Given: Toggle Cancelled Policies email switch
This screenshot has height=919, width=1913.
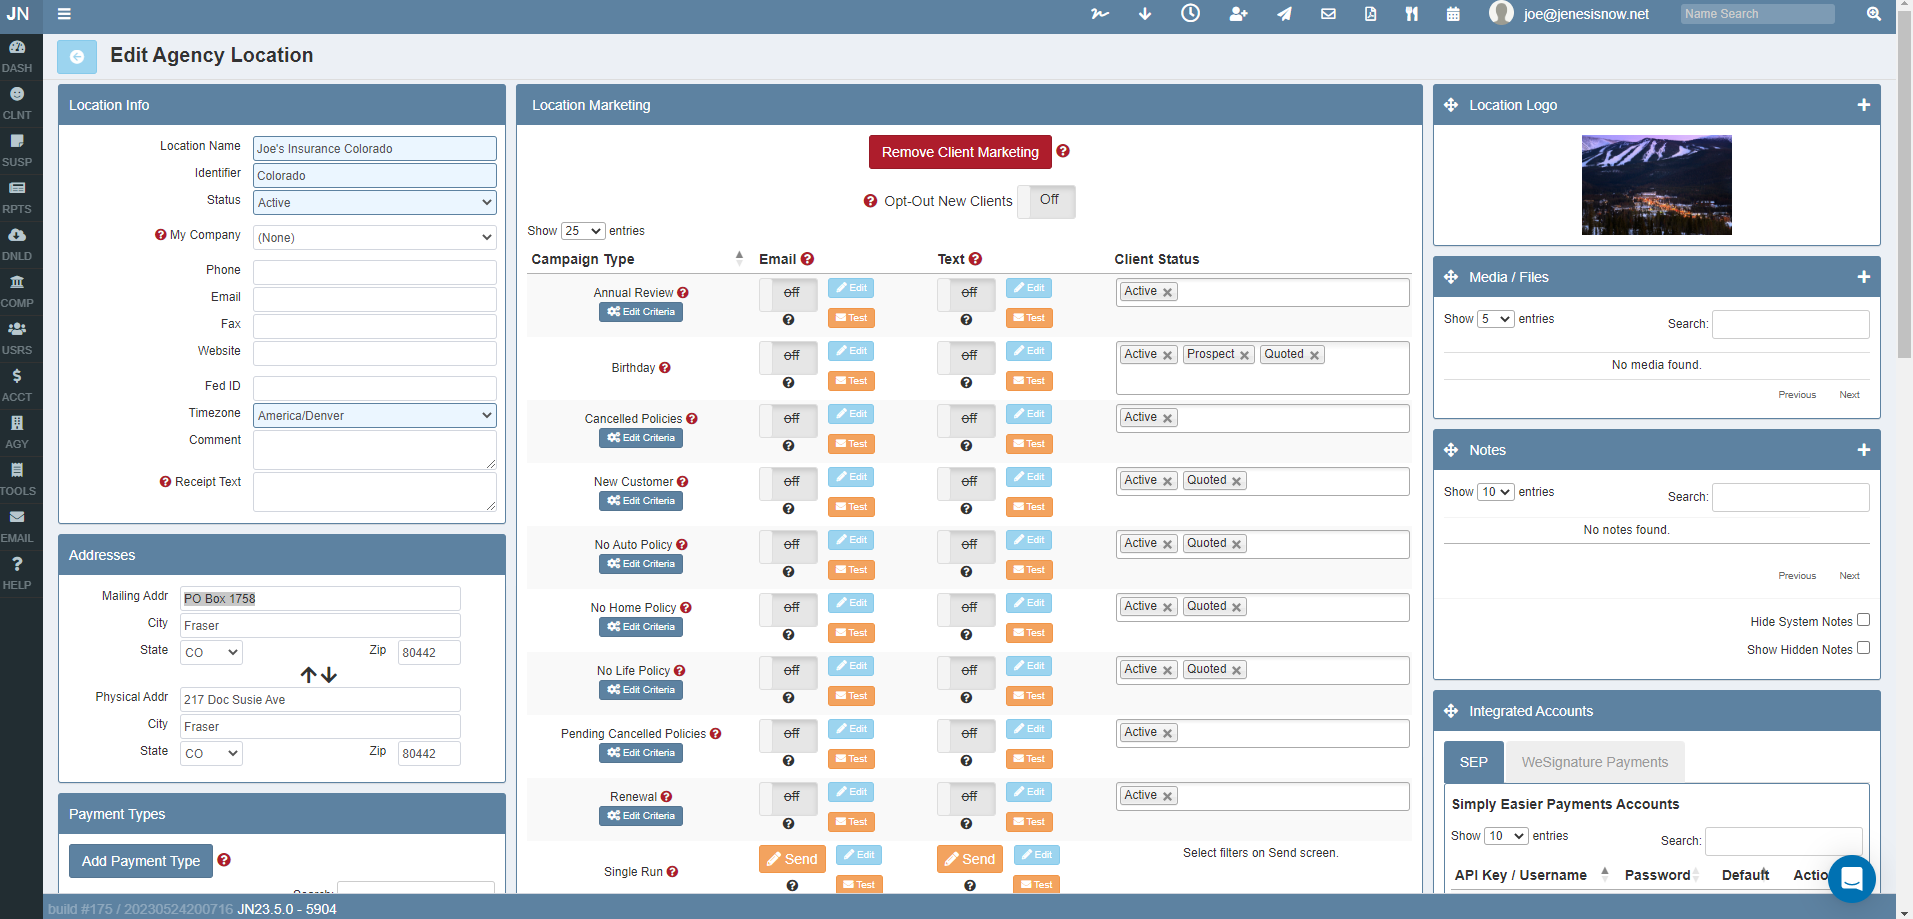Looking at the screenshot, I should [789, 419].
